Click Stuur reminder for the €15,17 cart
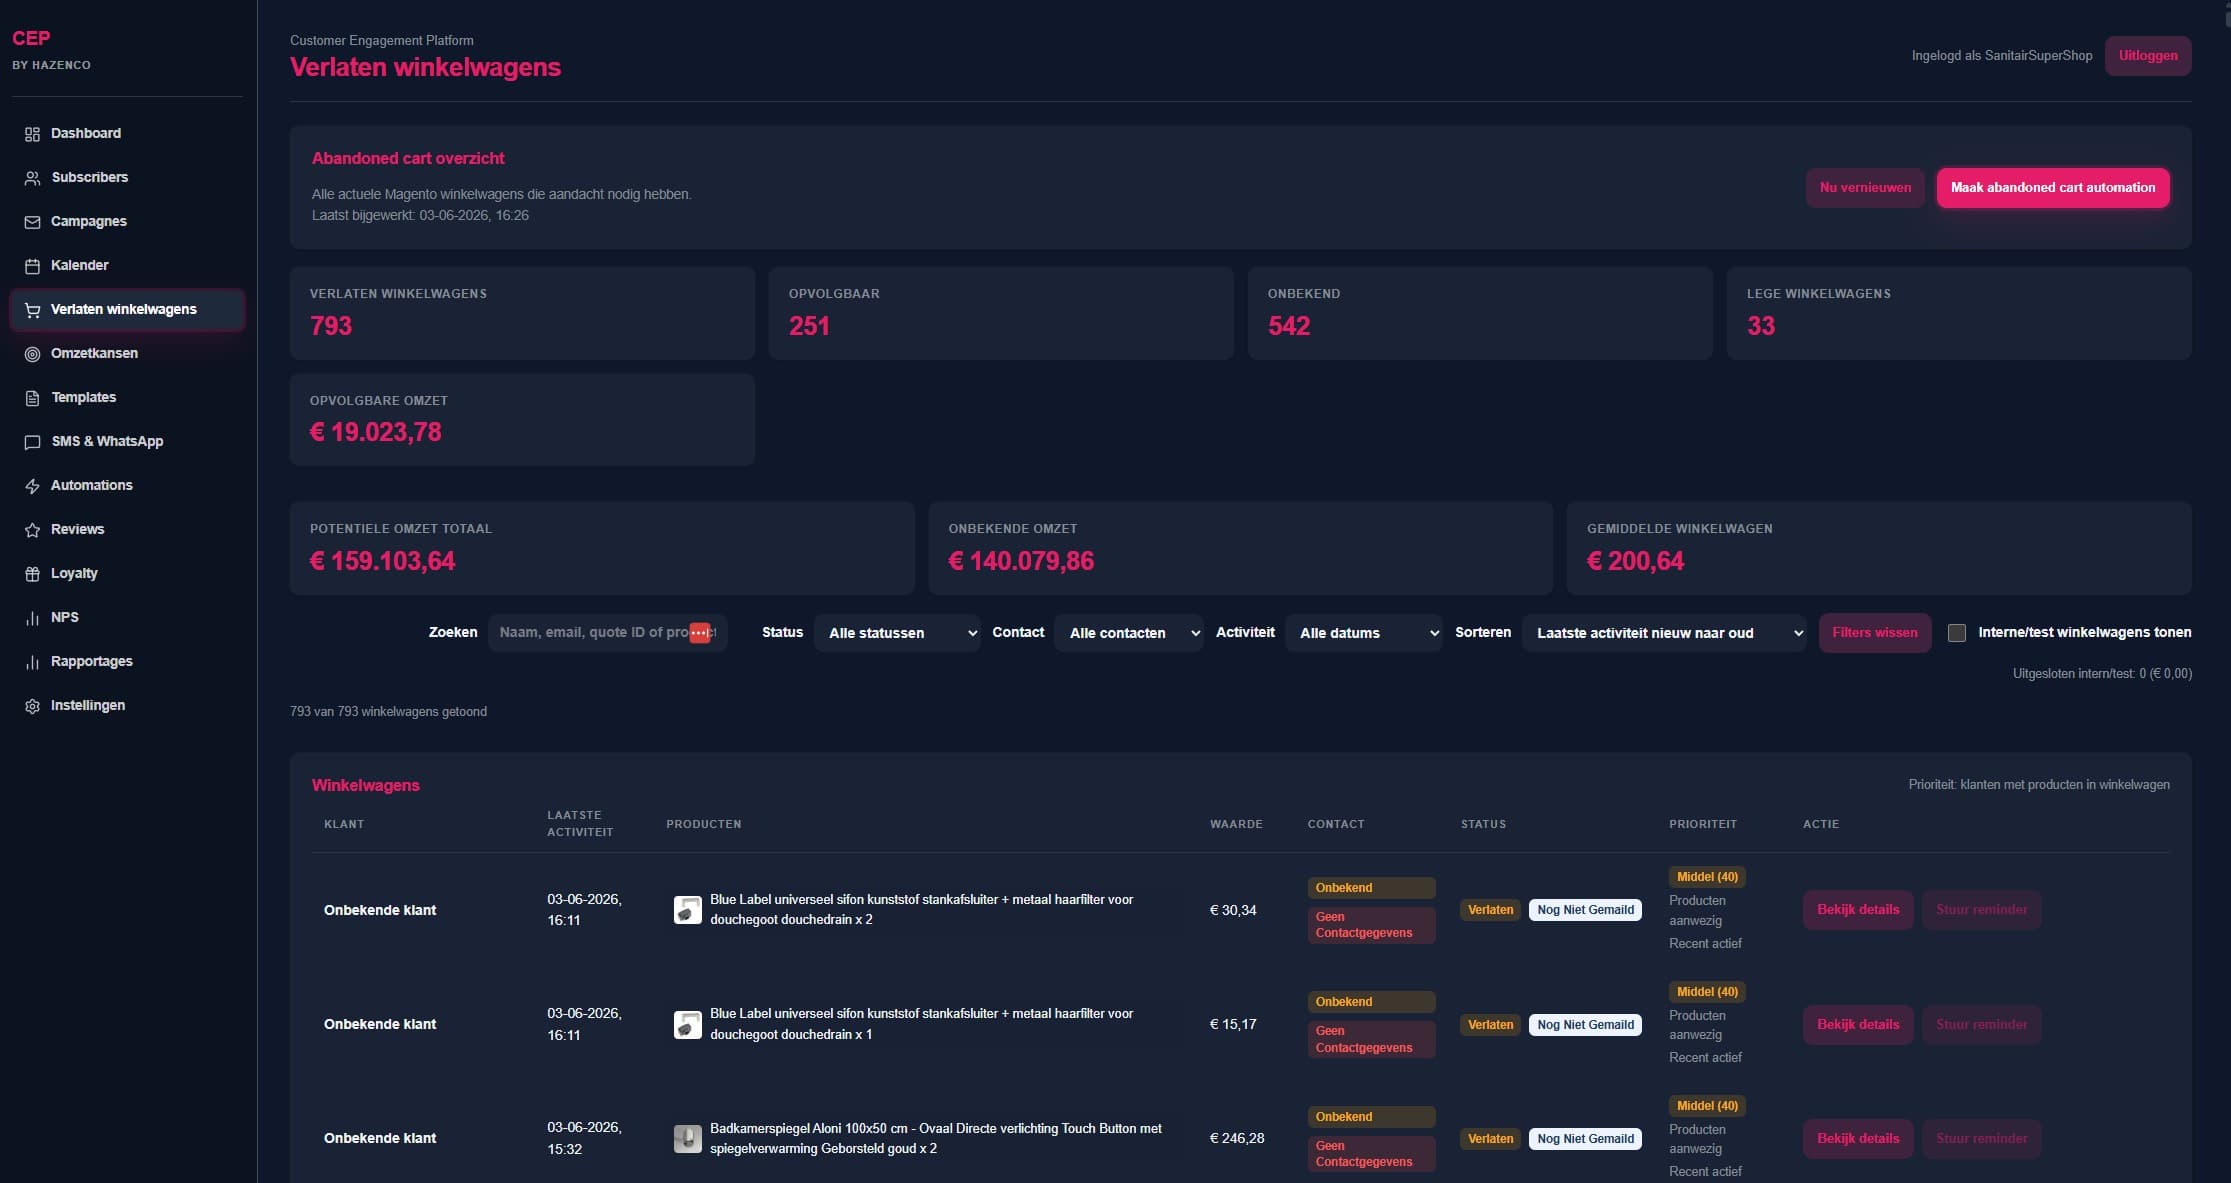2231x1183 pixels. 1982,1025
